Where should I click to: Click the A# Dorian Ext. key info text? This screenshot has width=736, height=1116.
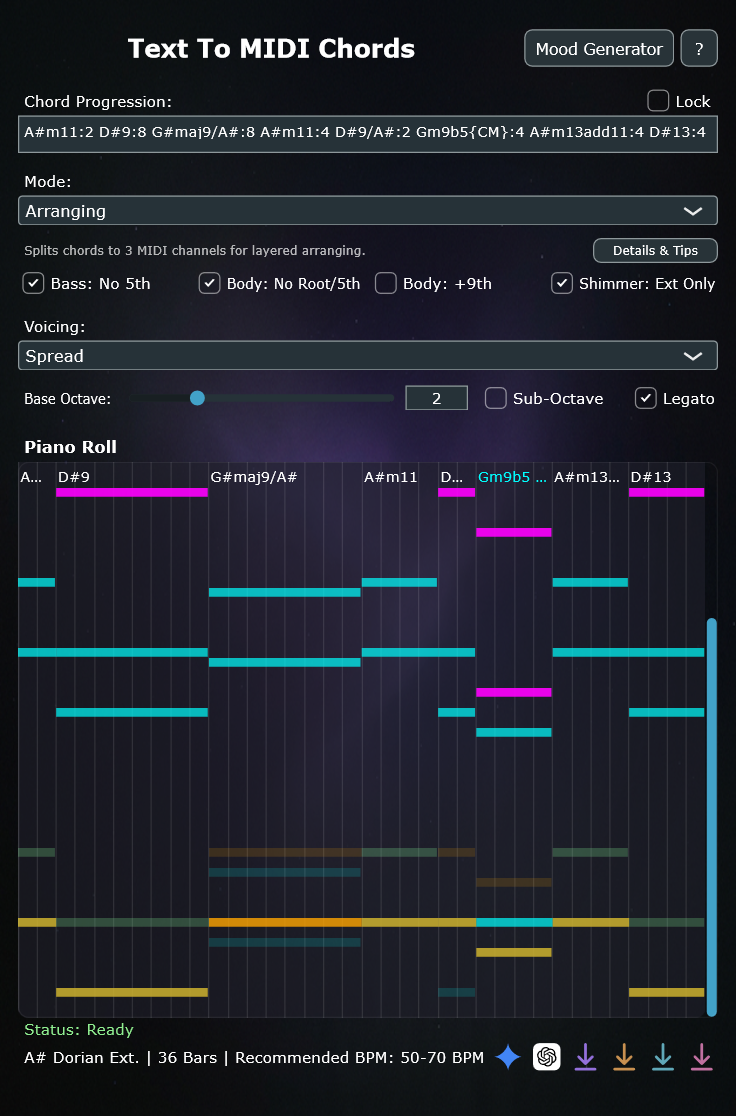[81, 1058]
